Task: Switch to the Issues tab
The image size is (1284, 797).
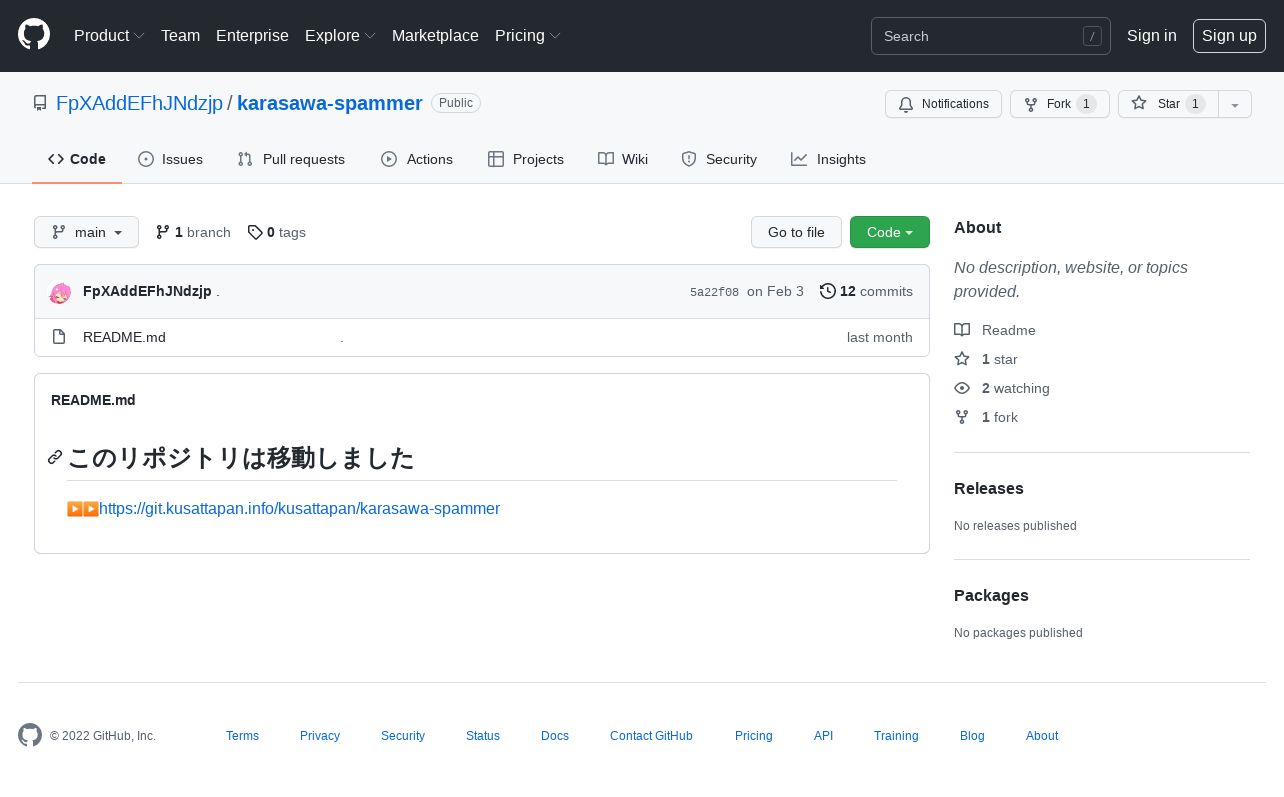Action: pyautogui.click(x=170, y=159)
